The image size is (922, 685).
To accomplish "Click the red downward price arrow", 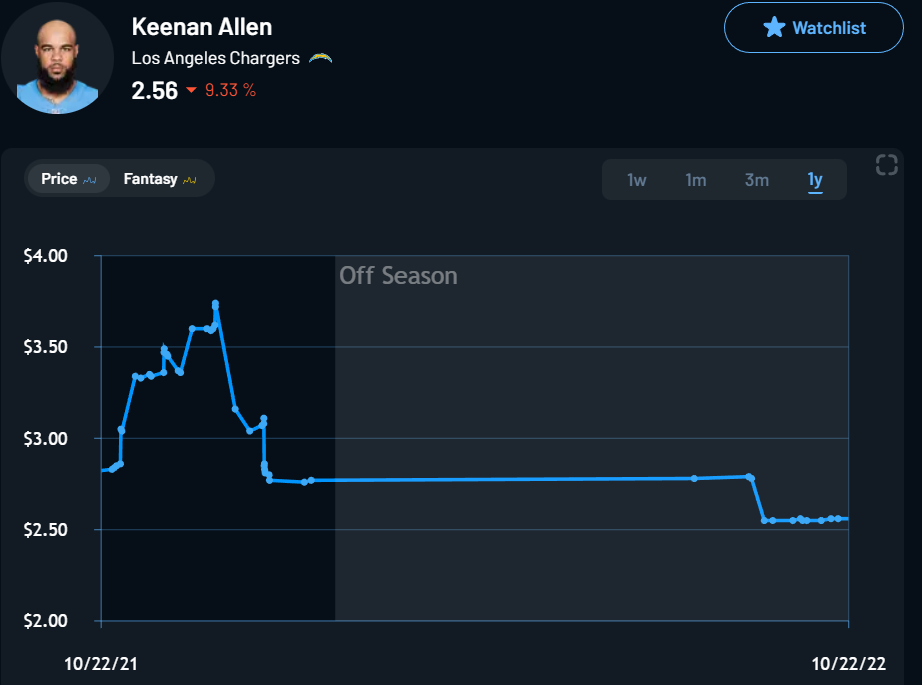I will [192, 91].
